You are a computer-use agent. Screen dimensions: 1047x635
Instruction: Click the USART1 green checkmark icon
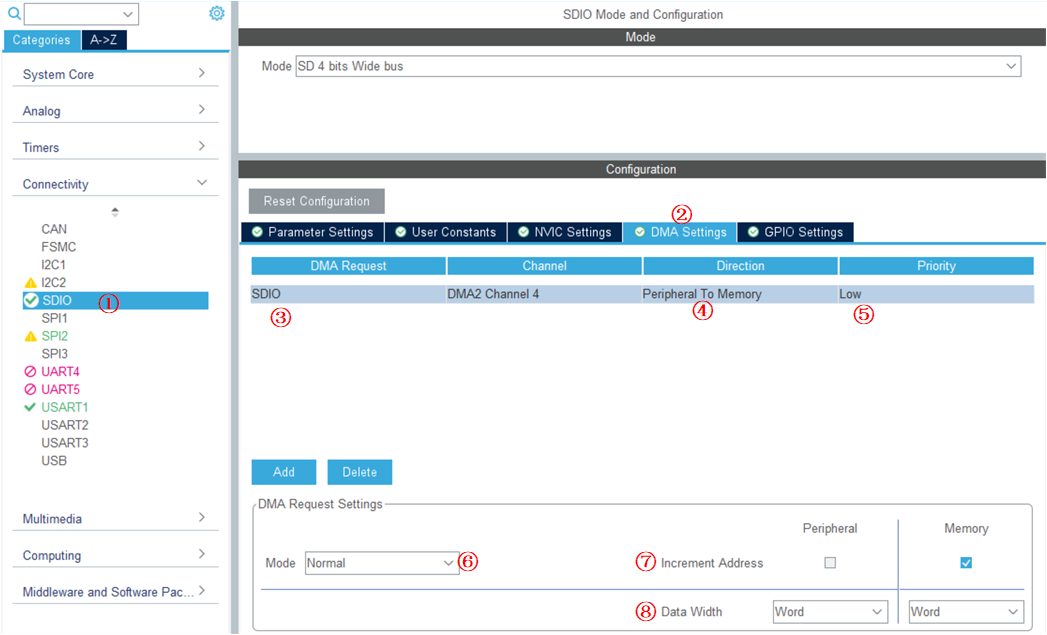tap(30, 408)
